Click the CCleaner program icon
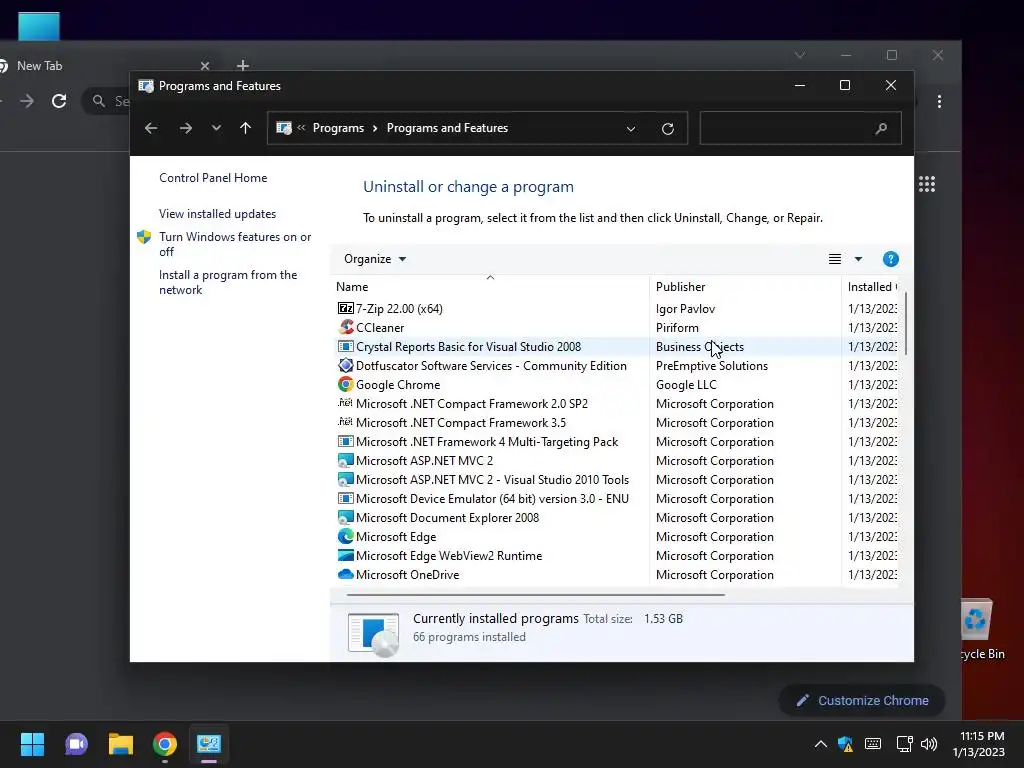Screen dimensions: 1024x768 (345, 327)
